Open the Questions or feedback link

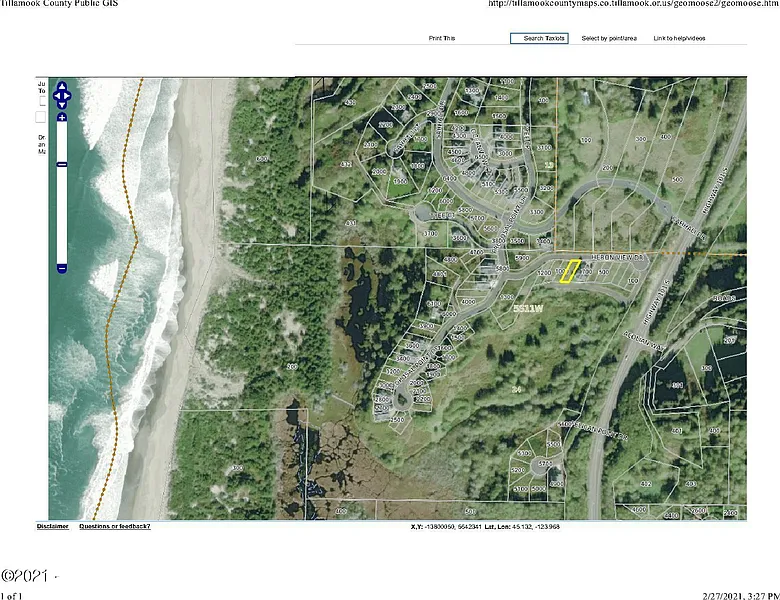(115, 526)
